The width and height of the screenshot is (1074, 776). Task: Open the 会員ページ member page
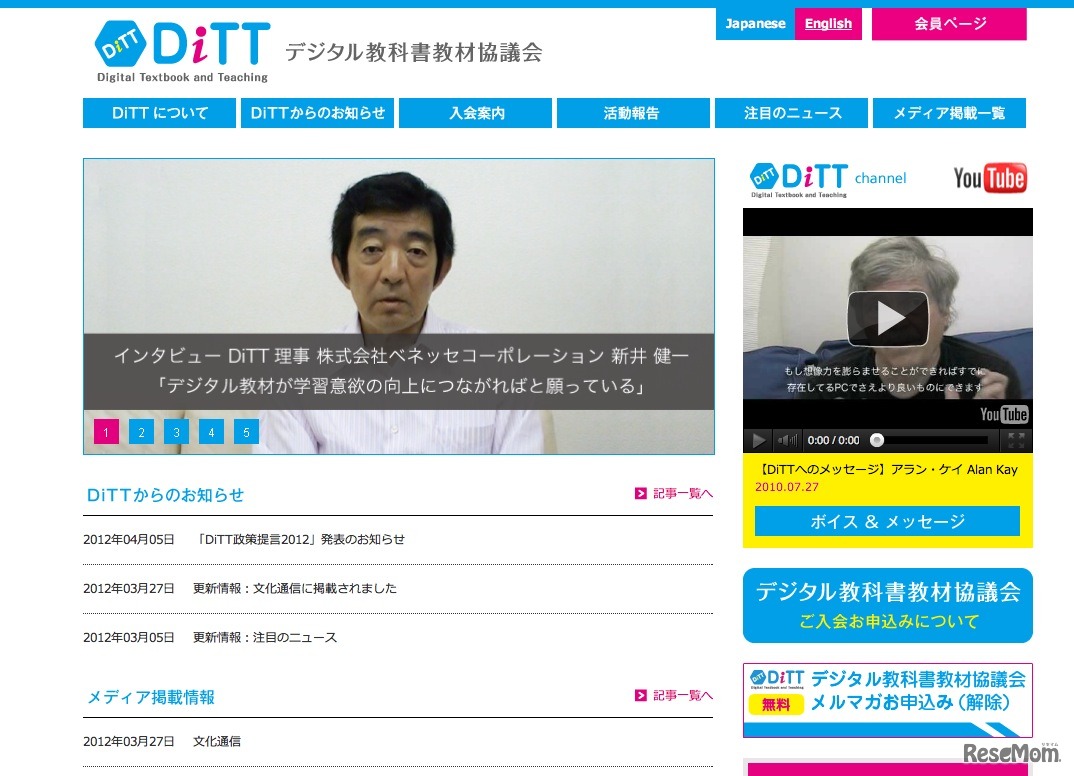pos(948,23)
